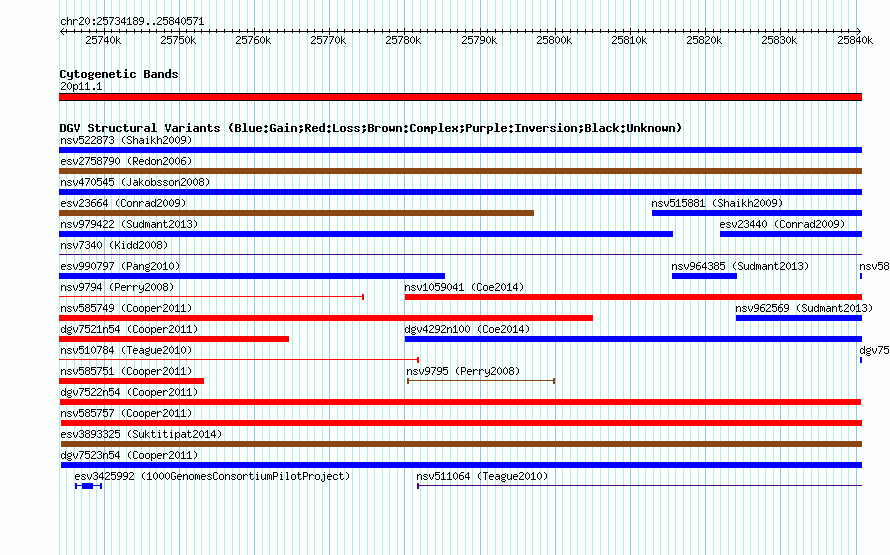Click dgv4292n100 (Coe2014) label
Viewport: 890px width, 555px height.
(467, 329)
